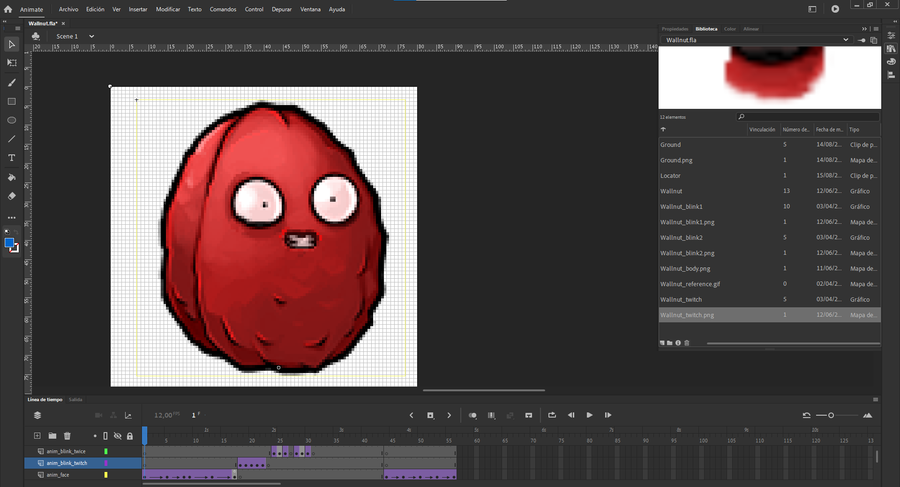Open the library panel options menu
Image resolution: width=900 pixels, height=487 pixels.
click(876, 29)
